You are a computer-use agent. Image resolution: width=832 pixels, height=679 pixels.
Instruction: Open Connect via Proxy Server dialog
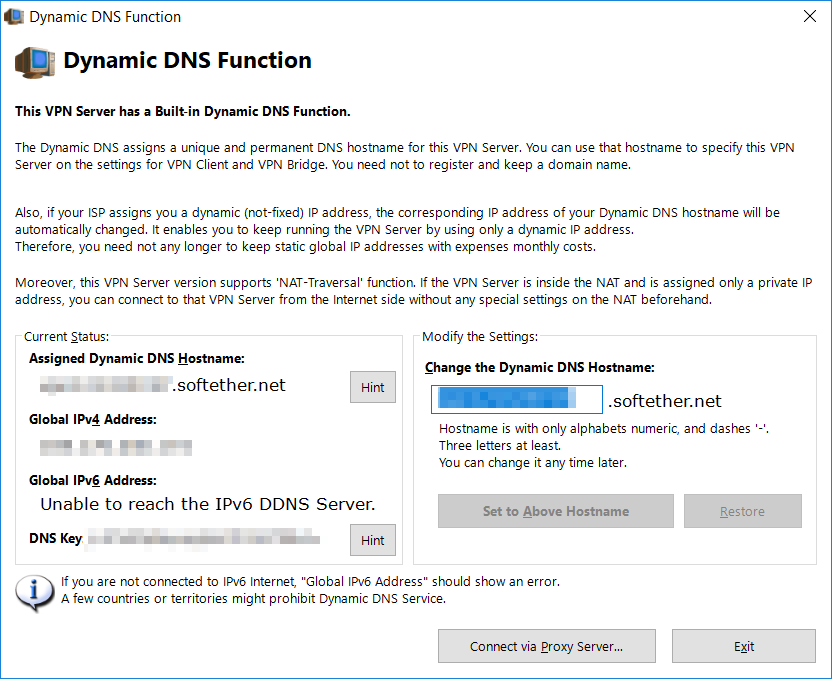[x=547, y=646]
